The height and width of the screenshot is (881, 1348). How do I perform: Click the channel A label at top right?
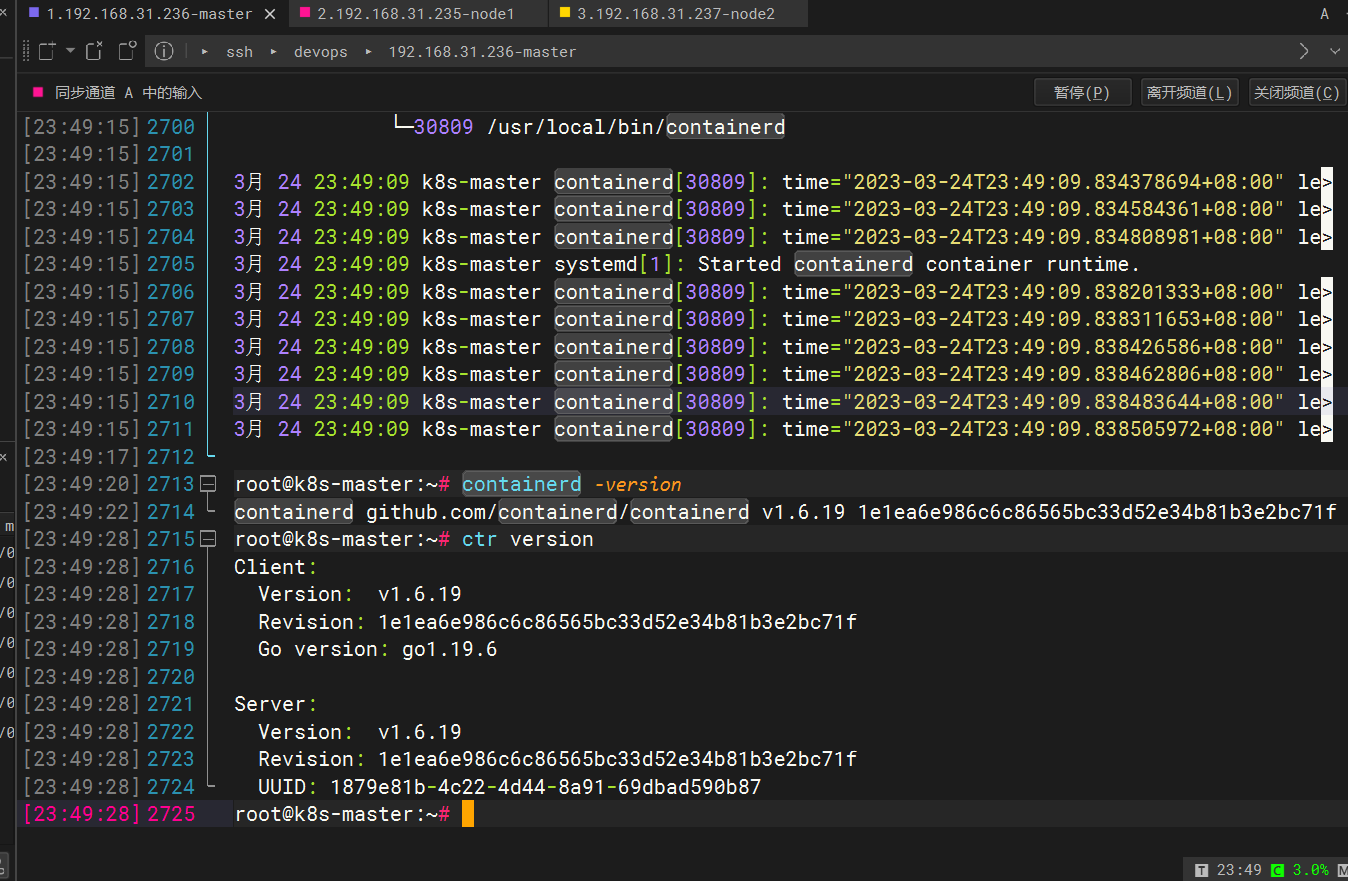(x=1324, y=14)
